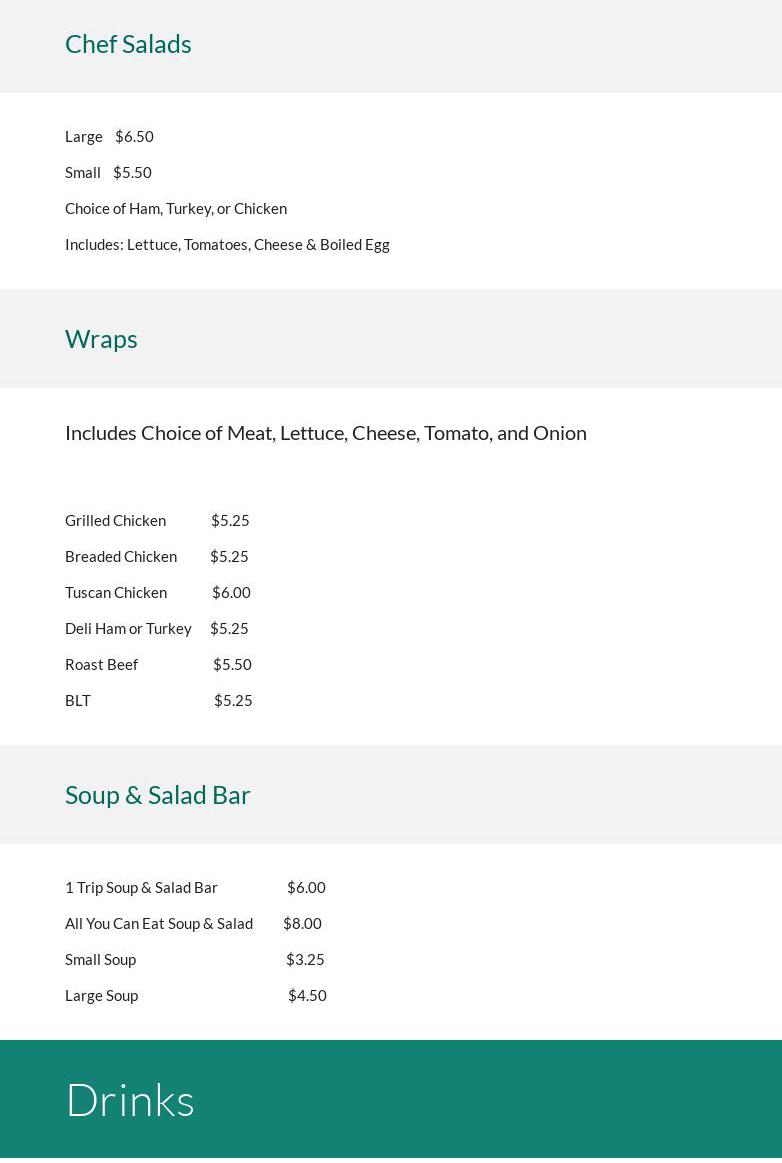The width and height of the screenshot is (782, 1163).
Task: Select the Grilled Chicken wrap item
Action: click(116, 520)
